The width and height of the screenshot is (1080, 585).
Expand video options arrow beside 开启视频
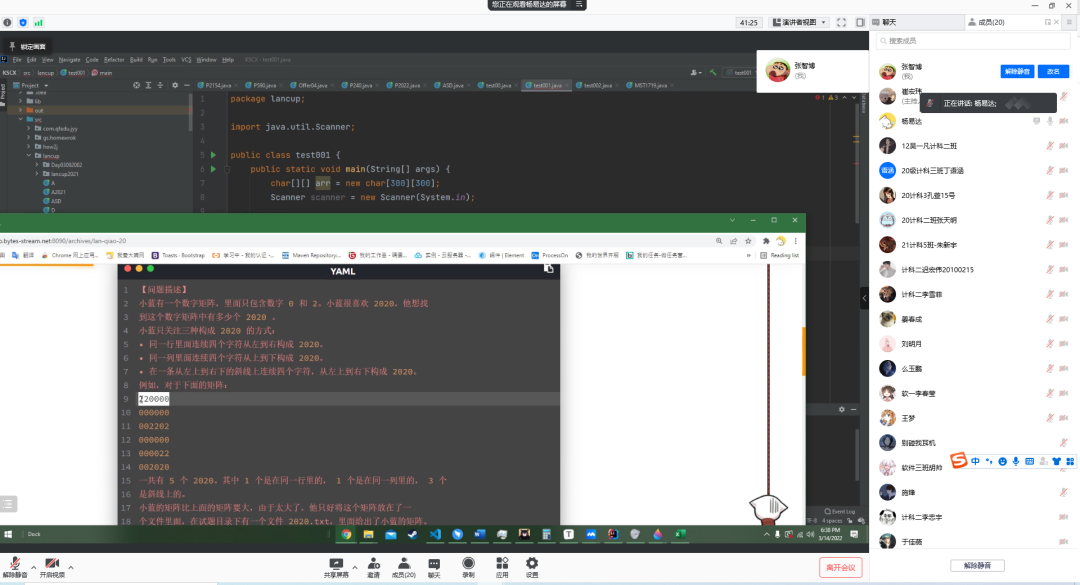coord(70,567)
